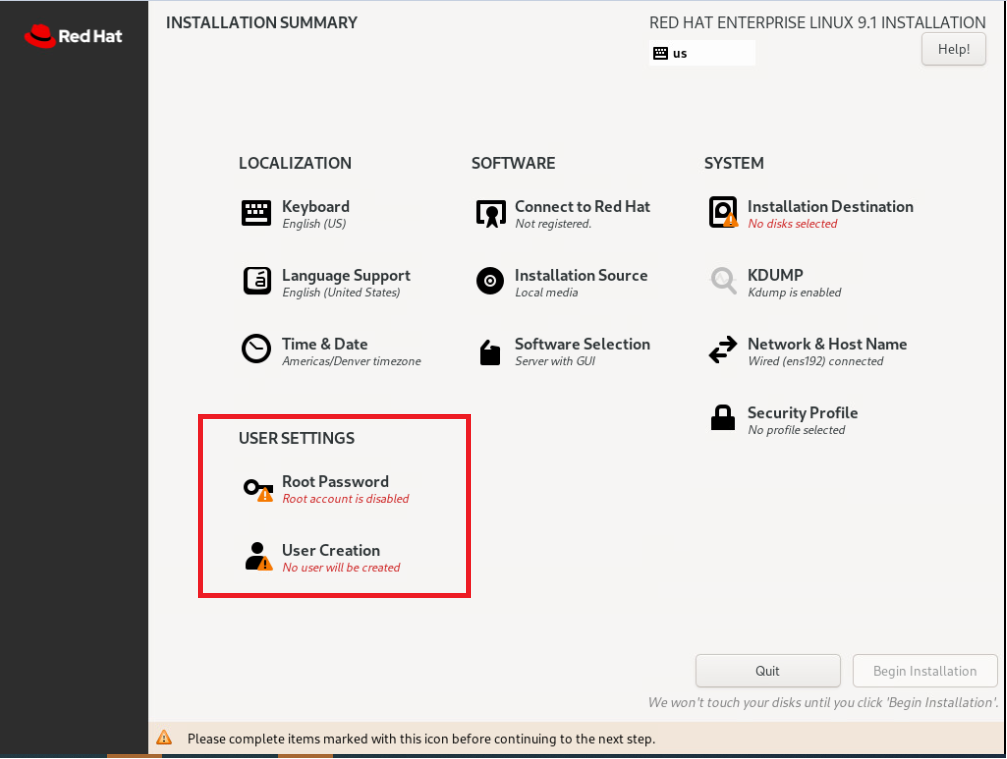1007x759 pixels.
Task: Open Language Support via its icon
Action: click(257, 281)
